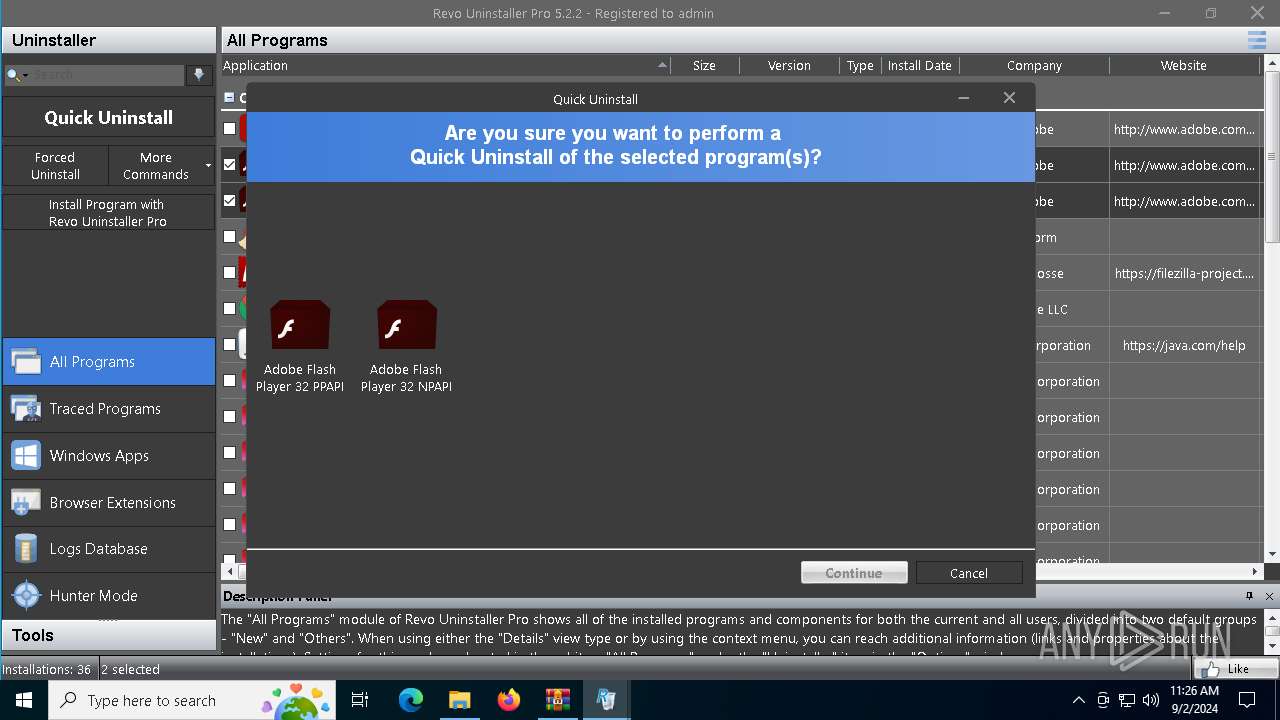Click the Quick Uninstall sidebar button
1280x720 pixels.
coord(108,117)
